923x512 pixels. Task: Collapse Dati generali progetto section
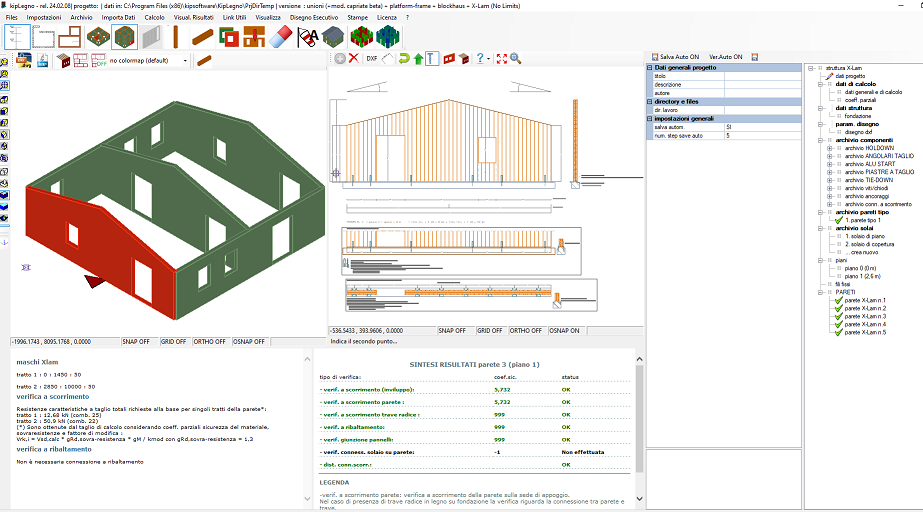(651, 67)
